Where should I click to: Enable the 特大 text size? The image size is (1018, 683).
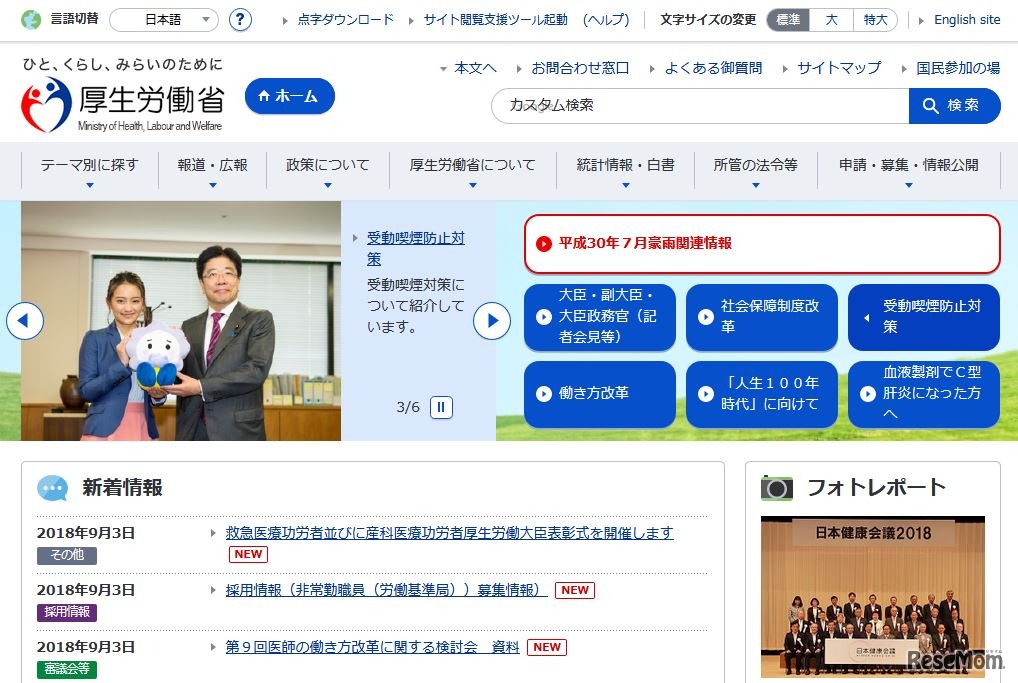[x=875, y=19]
